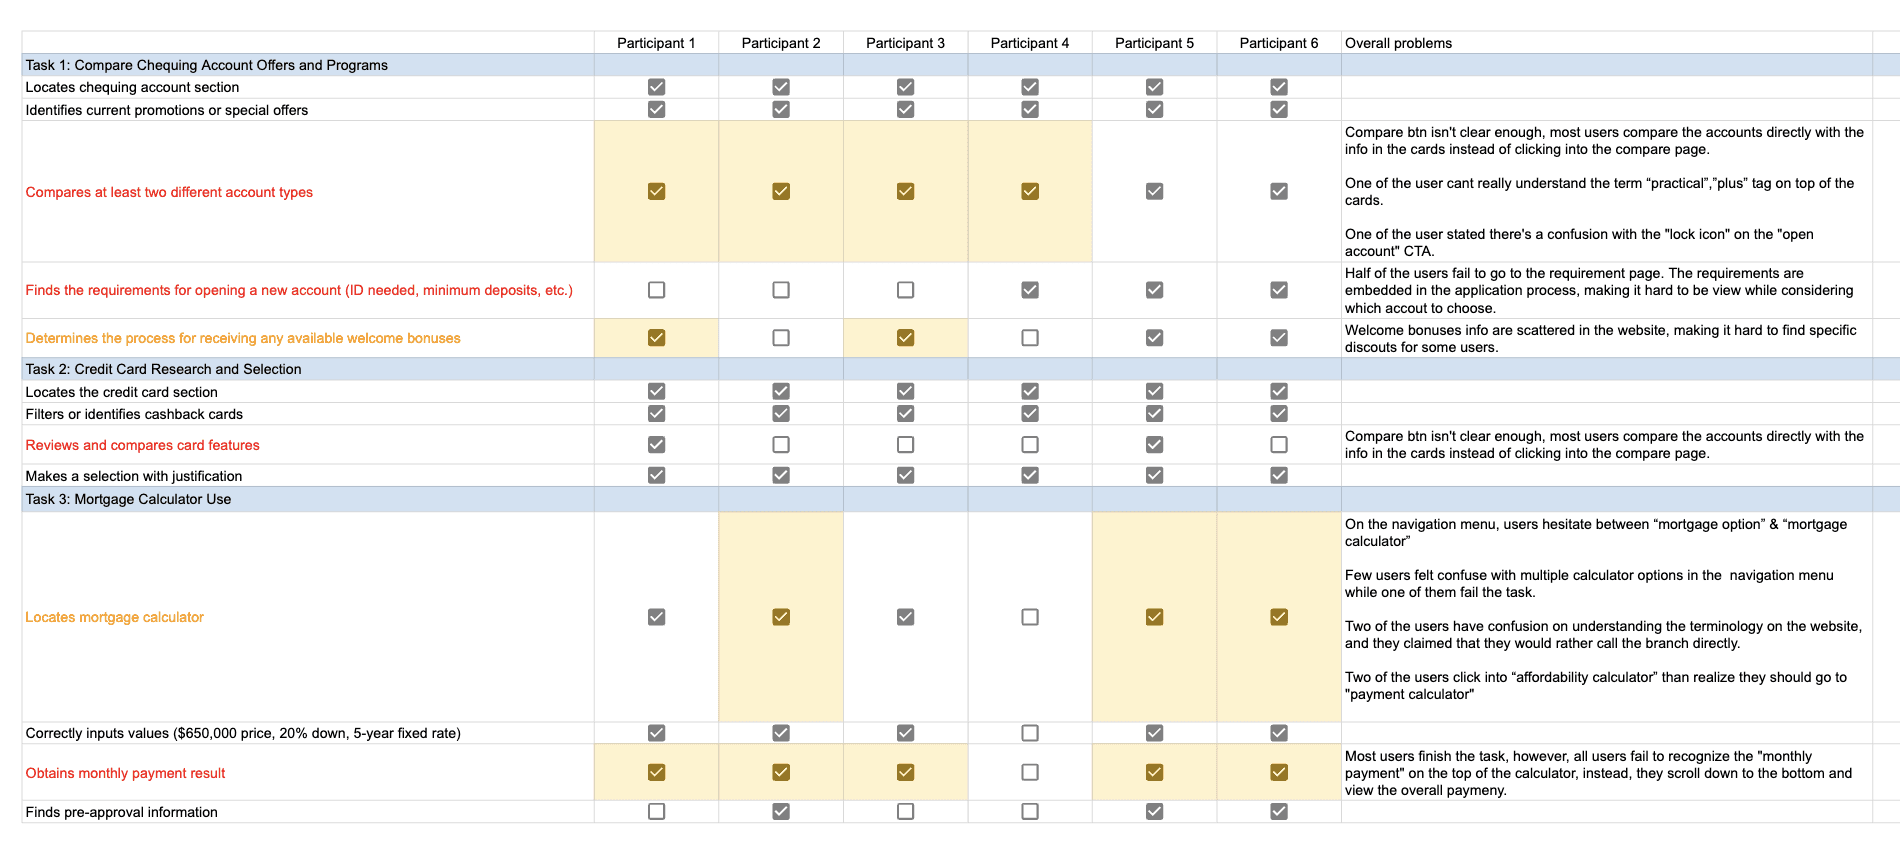Check Participant 6 Reviews and compares card features
Screen dimensions: 1900x854
[1279, 444]
